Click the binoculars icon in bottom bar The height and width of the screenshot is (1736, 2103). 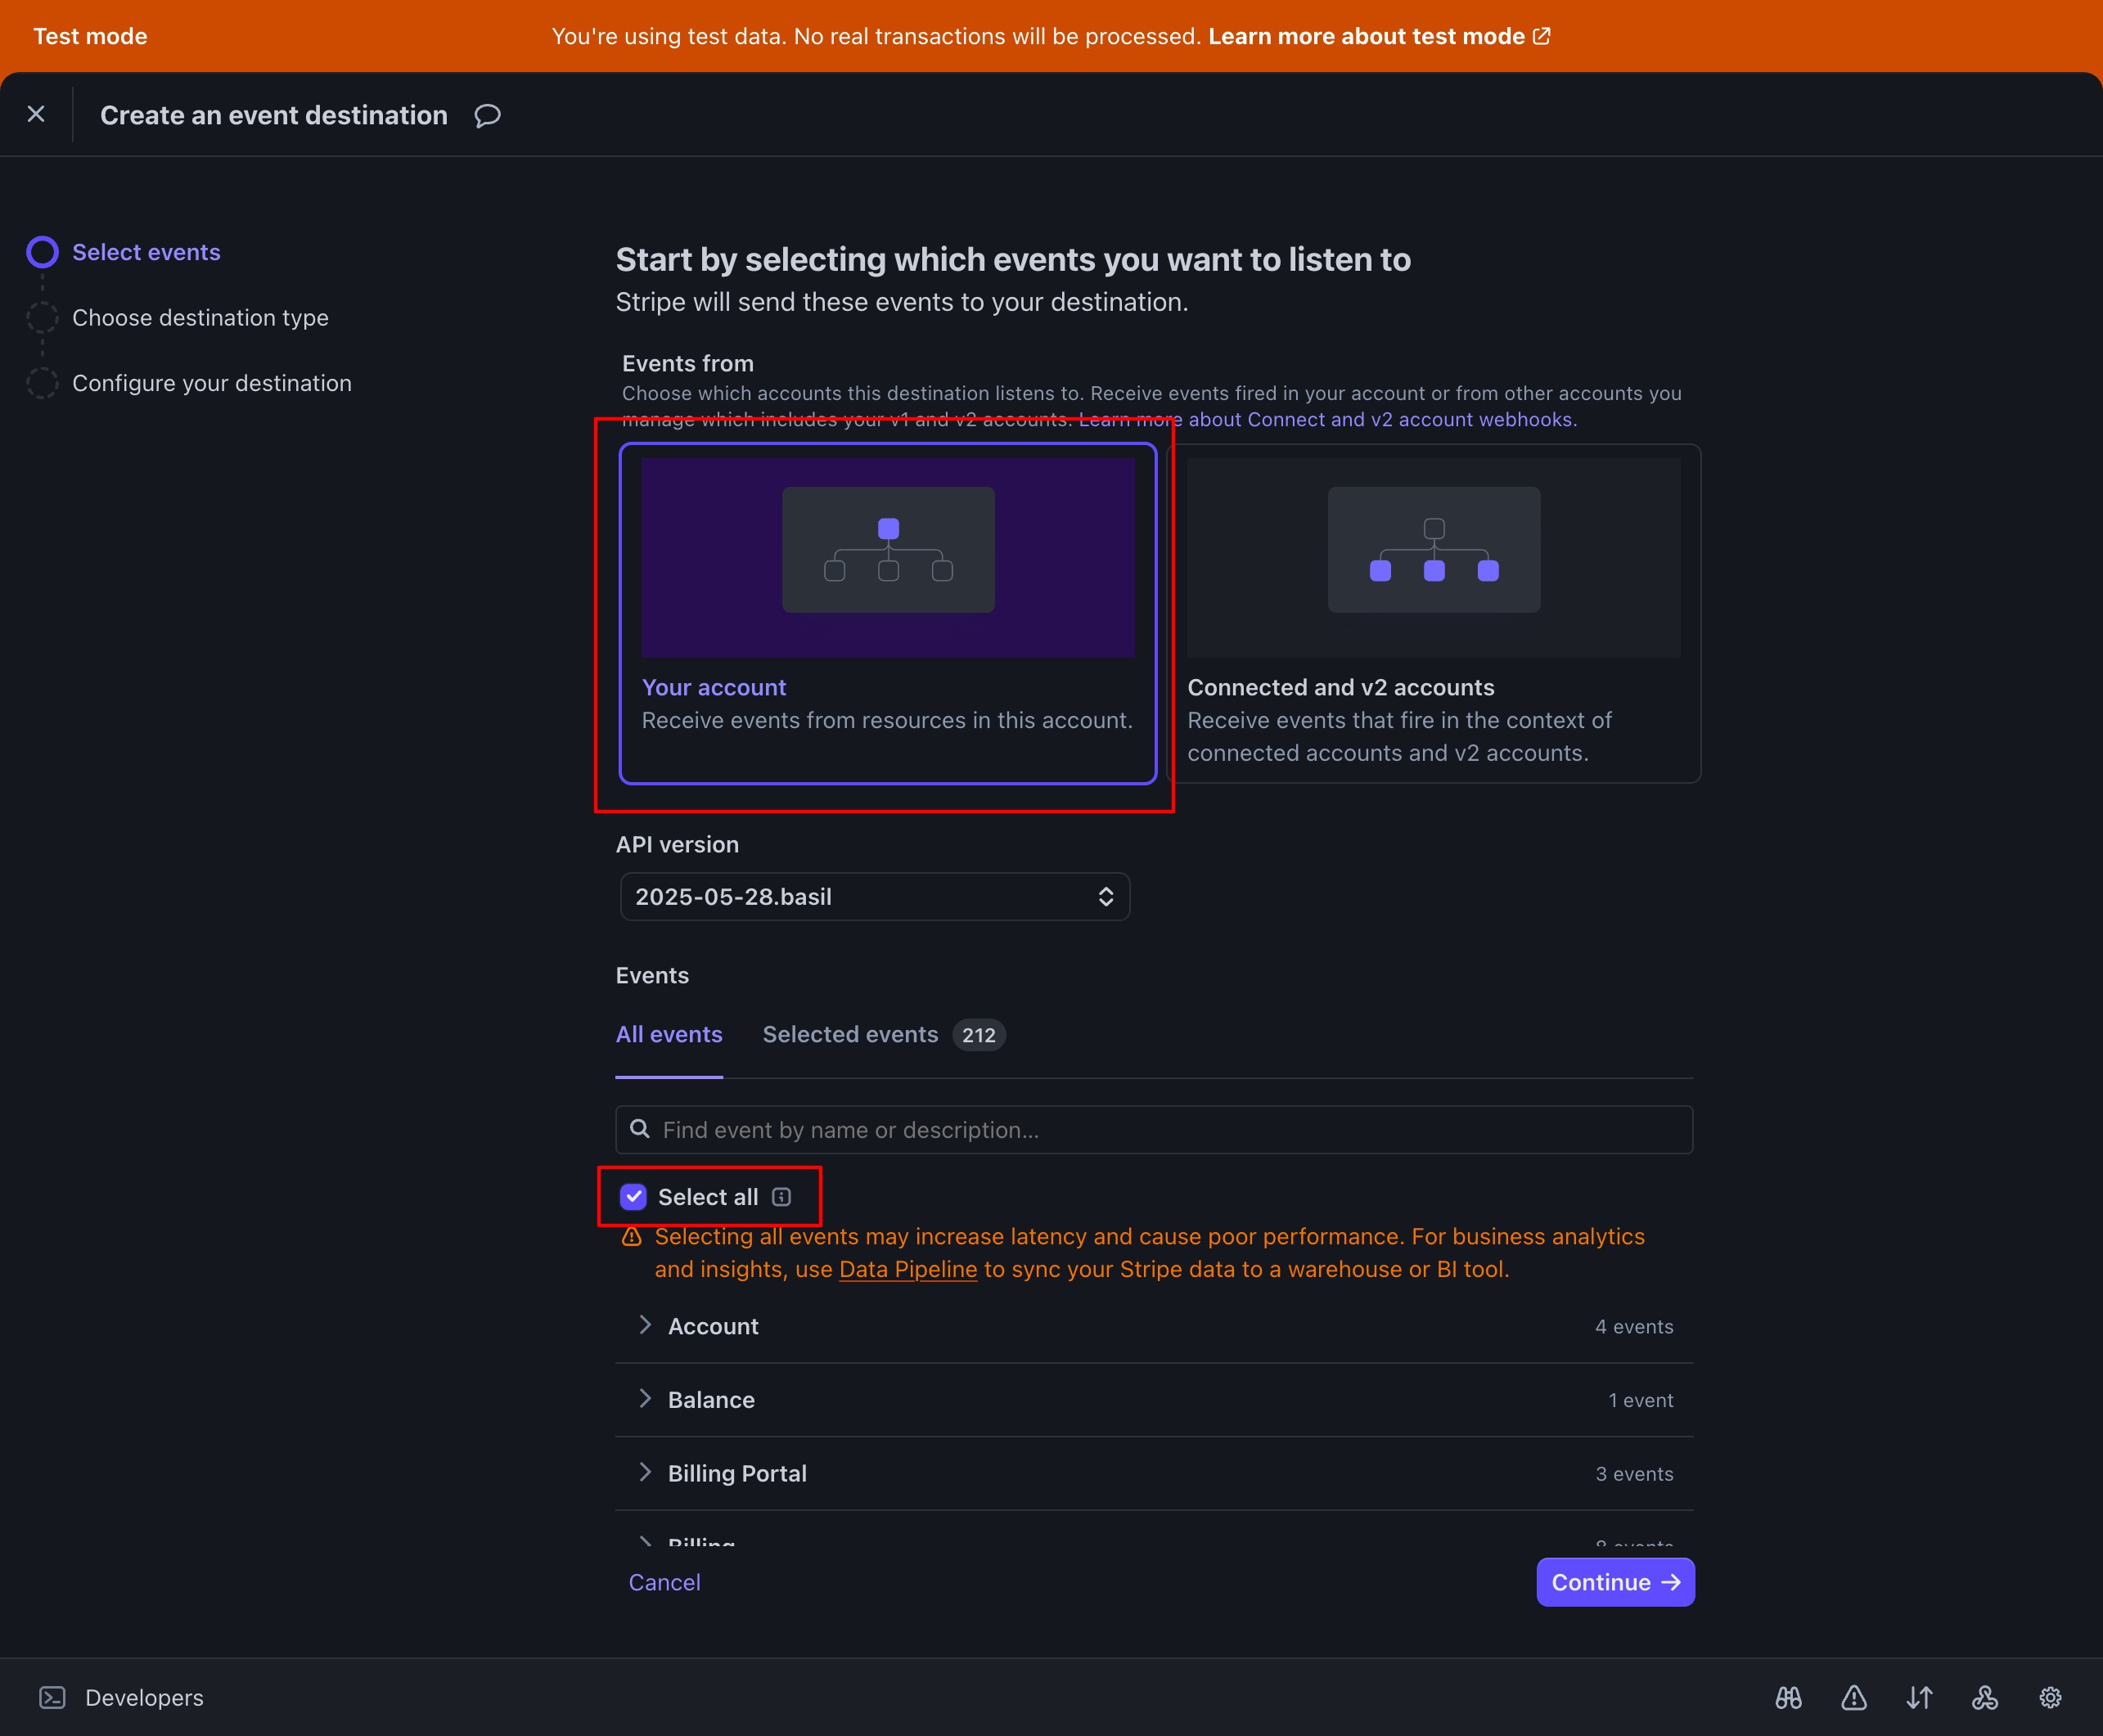pyautogui.click(x=1788, y=1697)
